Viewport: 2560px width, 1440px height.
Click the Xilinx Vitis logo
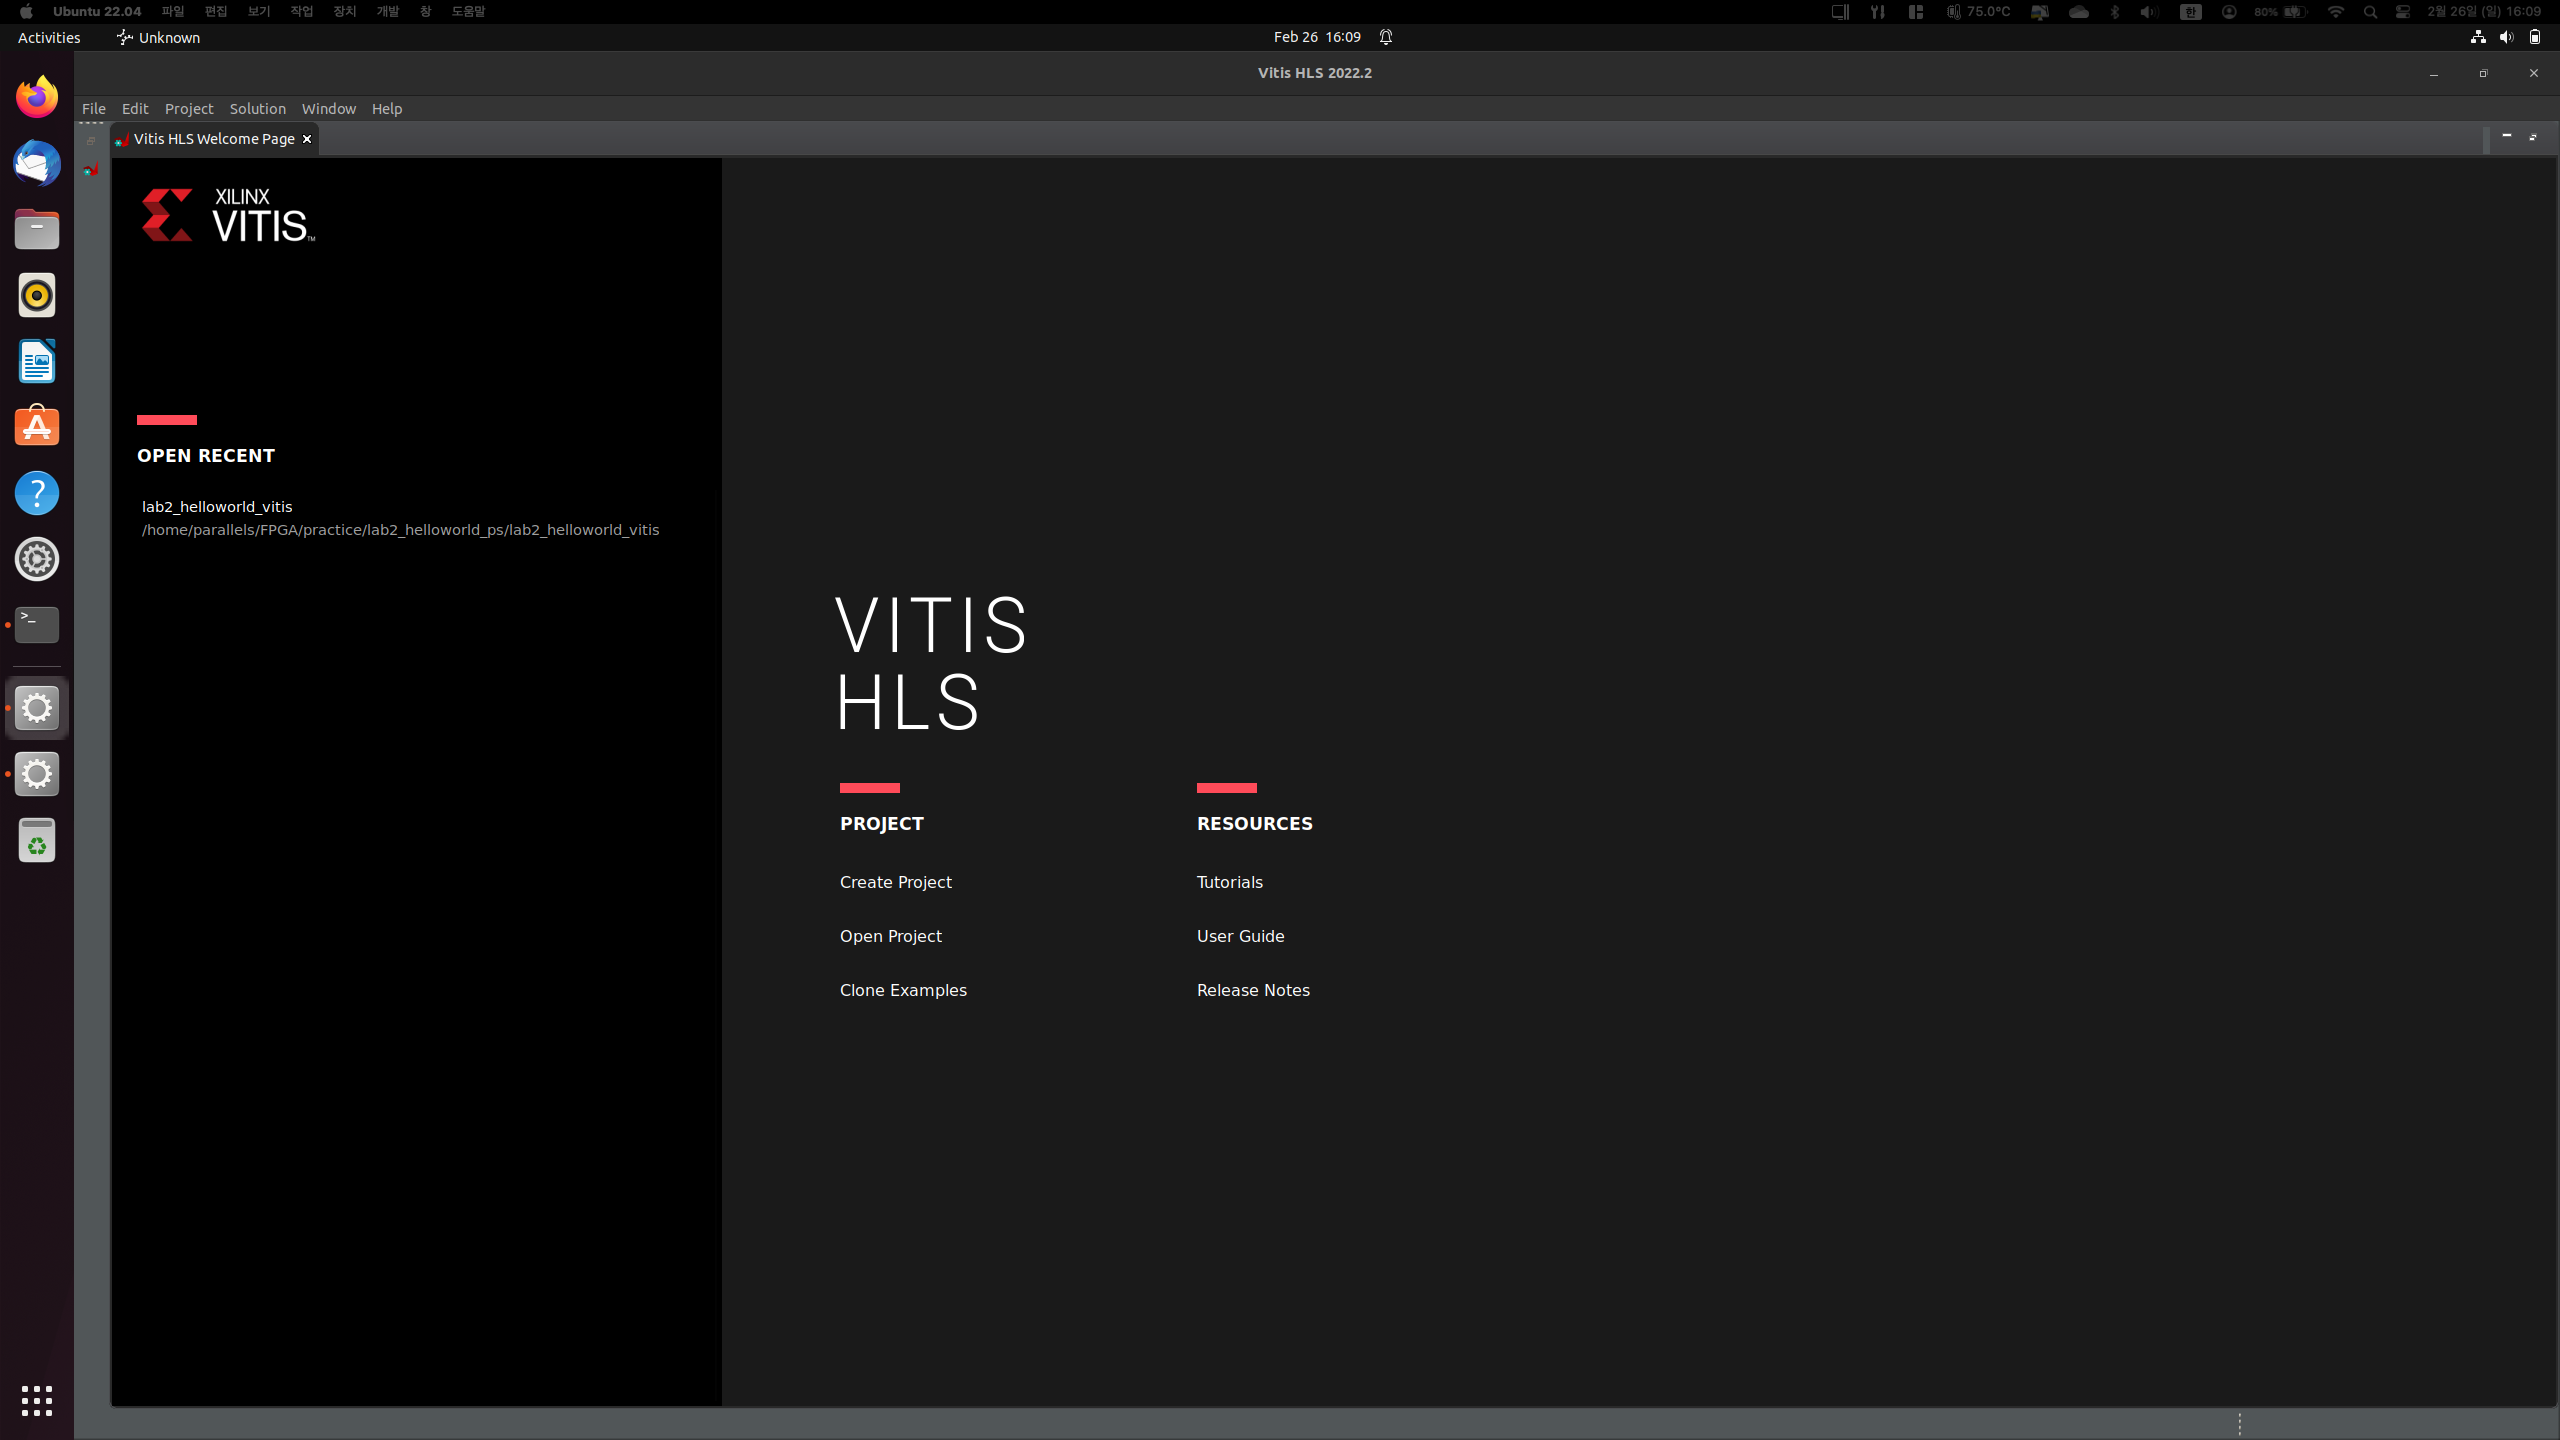coord(228,215)
